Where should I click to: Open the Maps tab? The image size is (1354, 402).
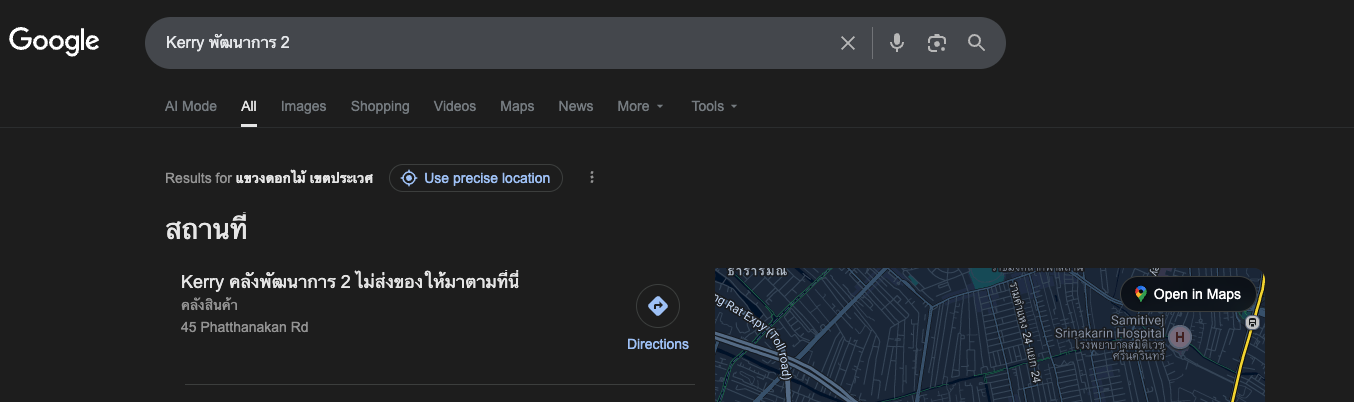[x=517, y=106]
